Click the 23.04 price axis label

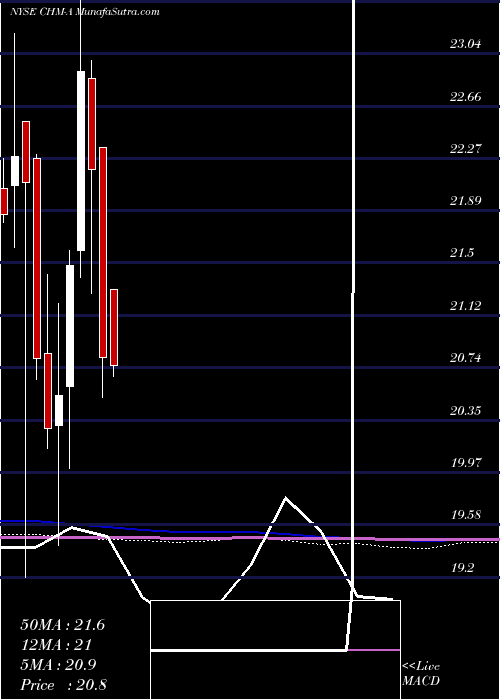point(466,44)
